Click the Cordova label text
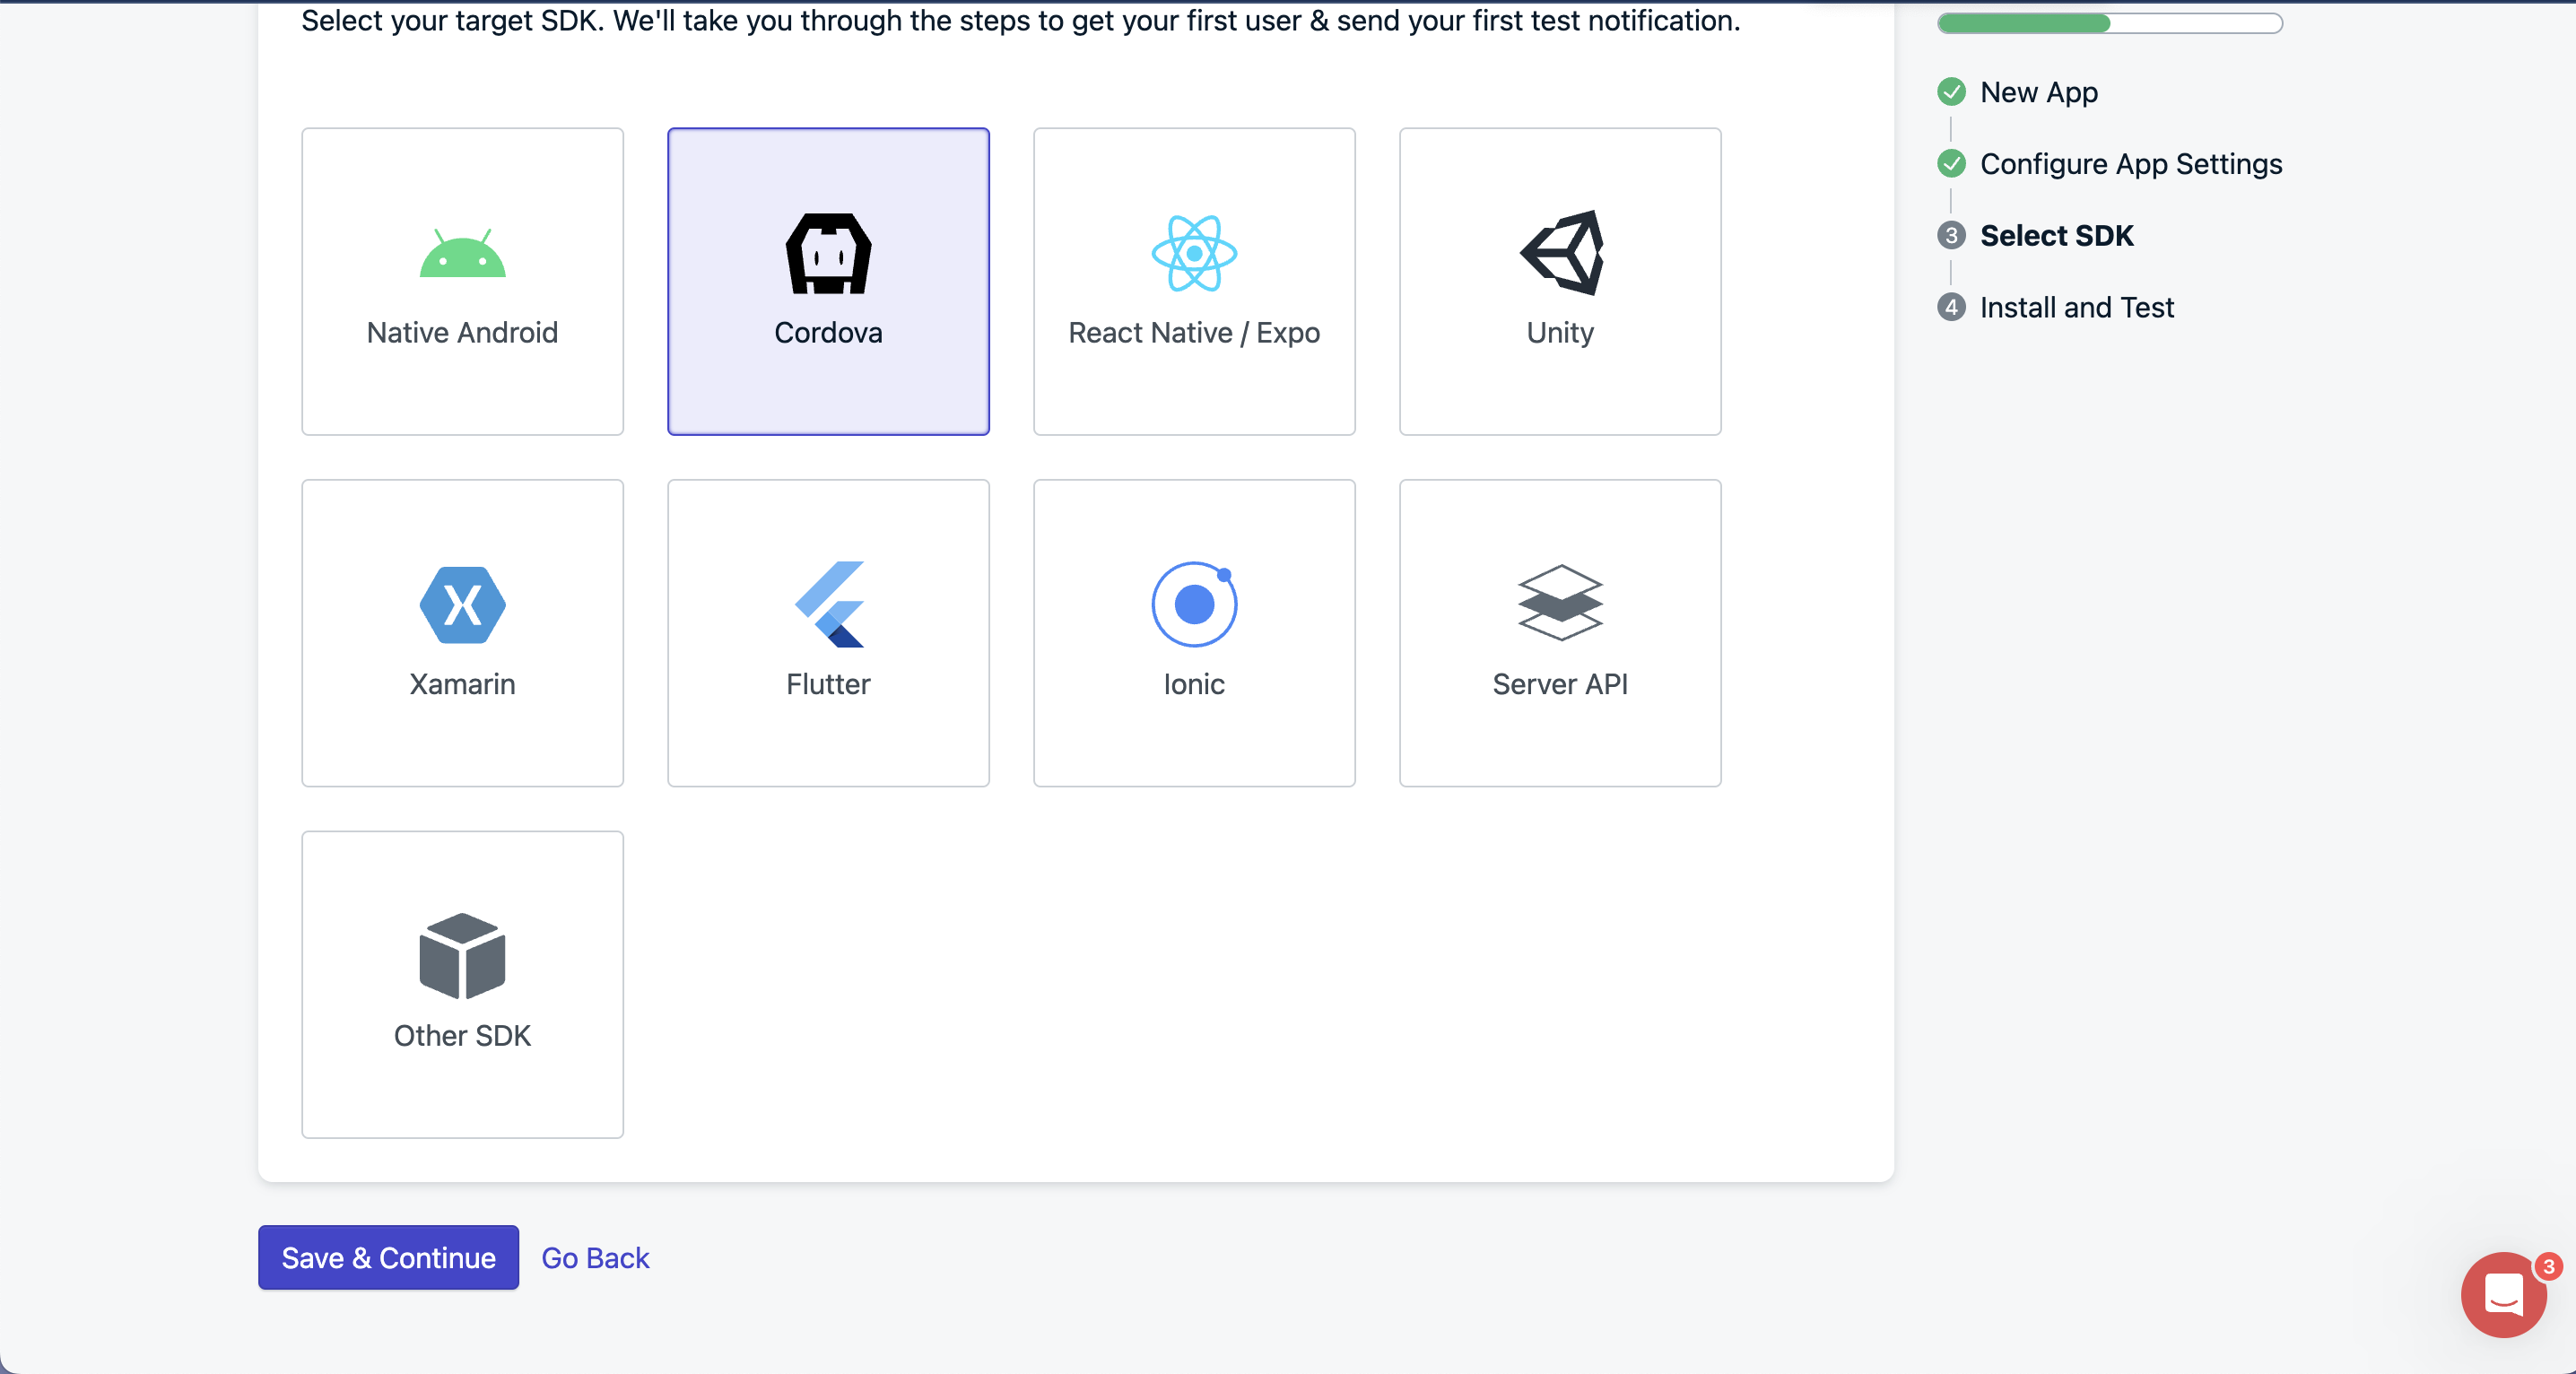The width and height of the screenshot is (2576, 1374). pyautogui.click(x=828, y=332)
